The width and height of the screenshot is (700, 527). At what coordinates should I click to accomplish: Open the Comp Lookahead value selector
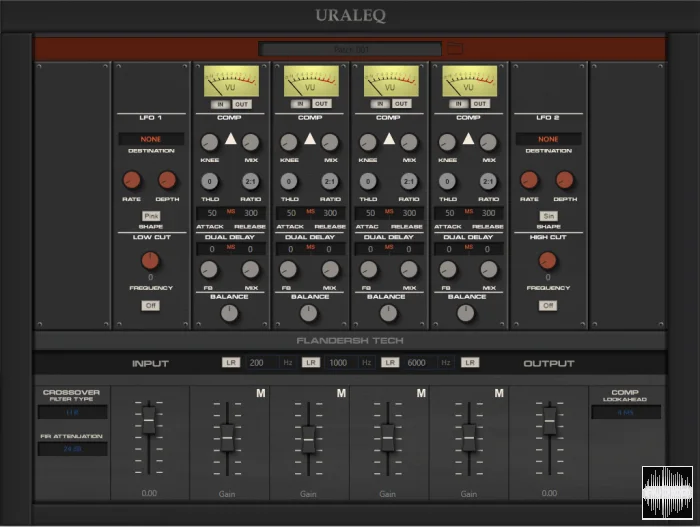click(x=626, y=412)
